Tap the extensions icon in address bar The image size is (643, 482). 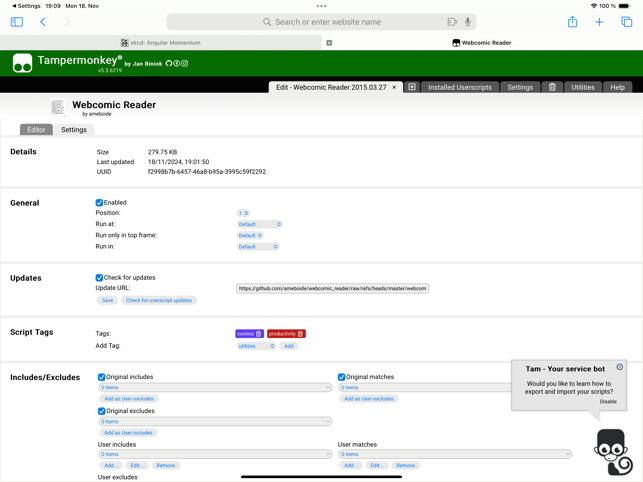coord(452,22)
